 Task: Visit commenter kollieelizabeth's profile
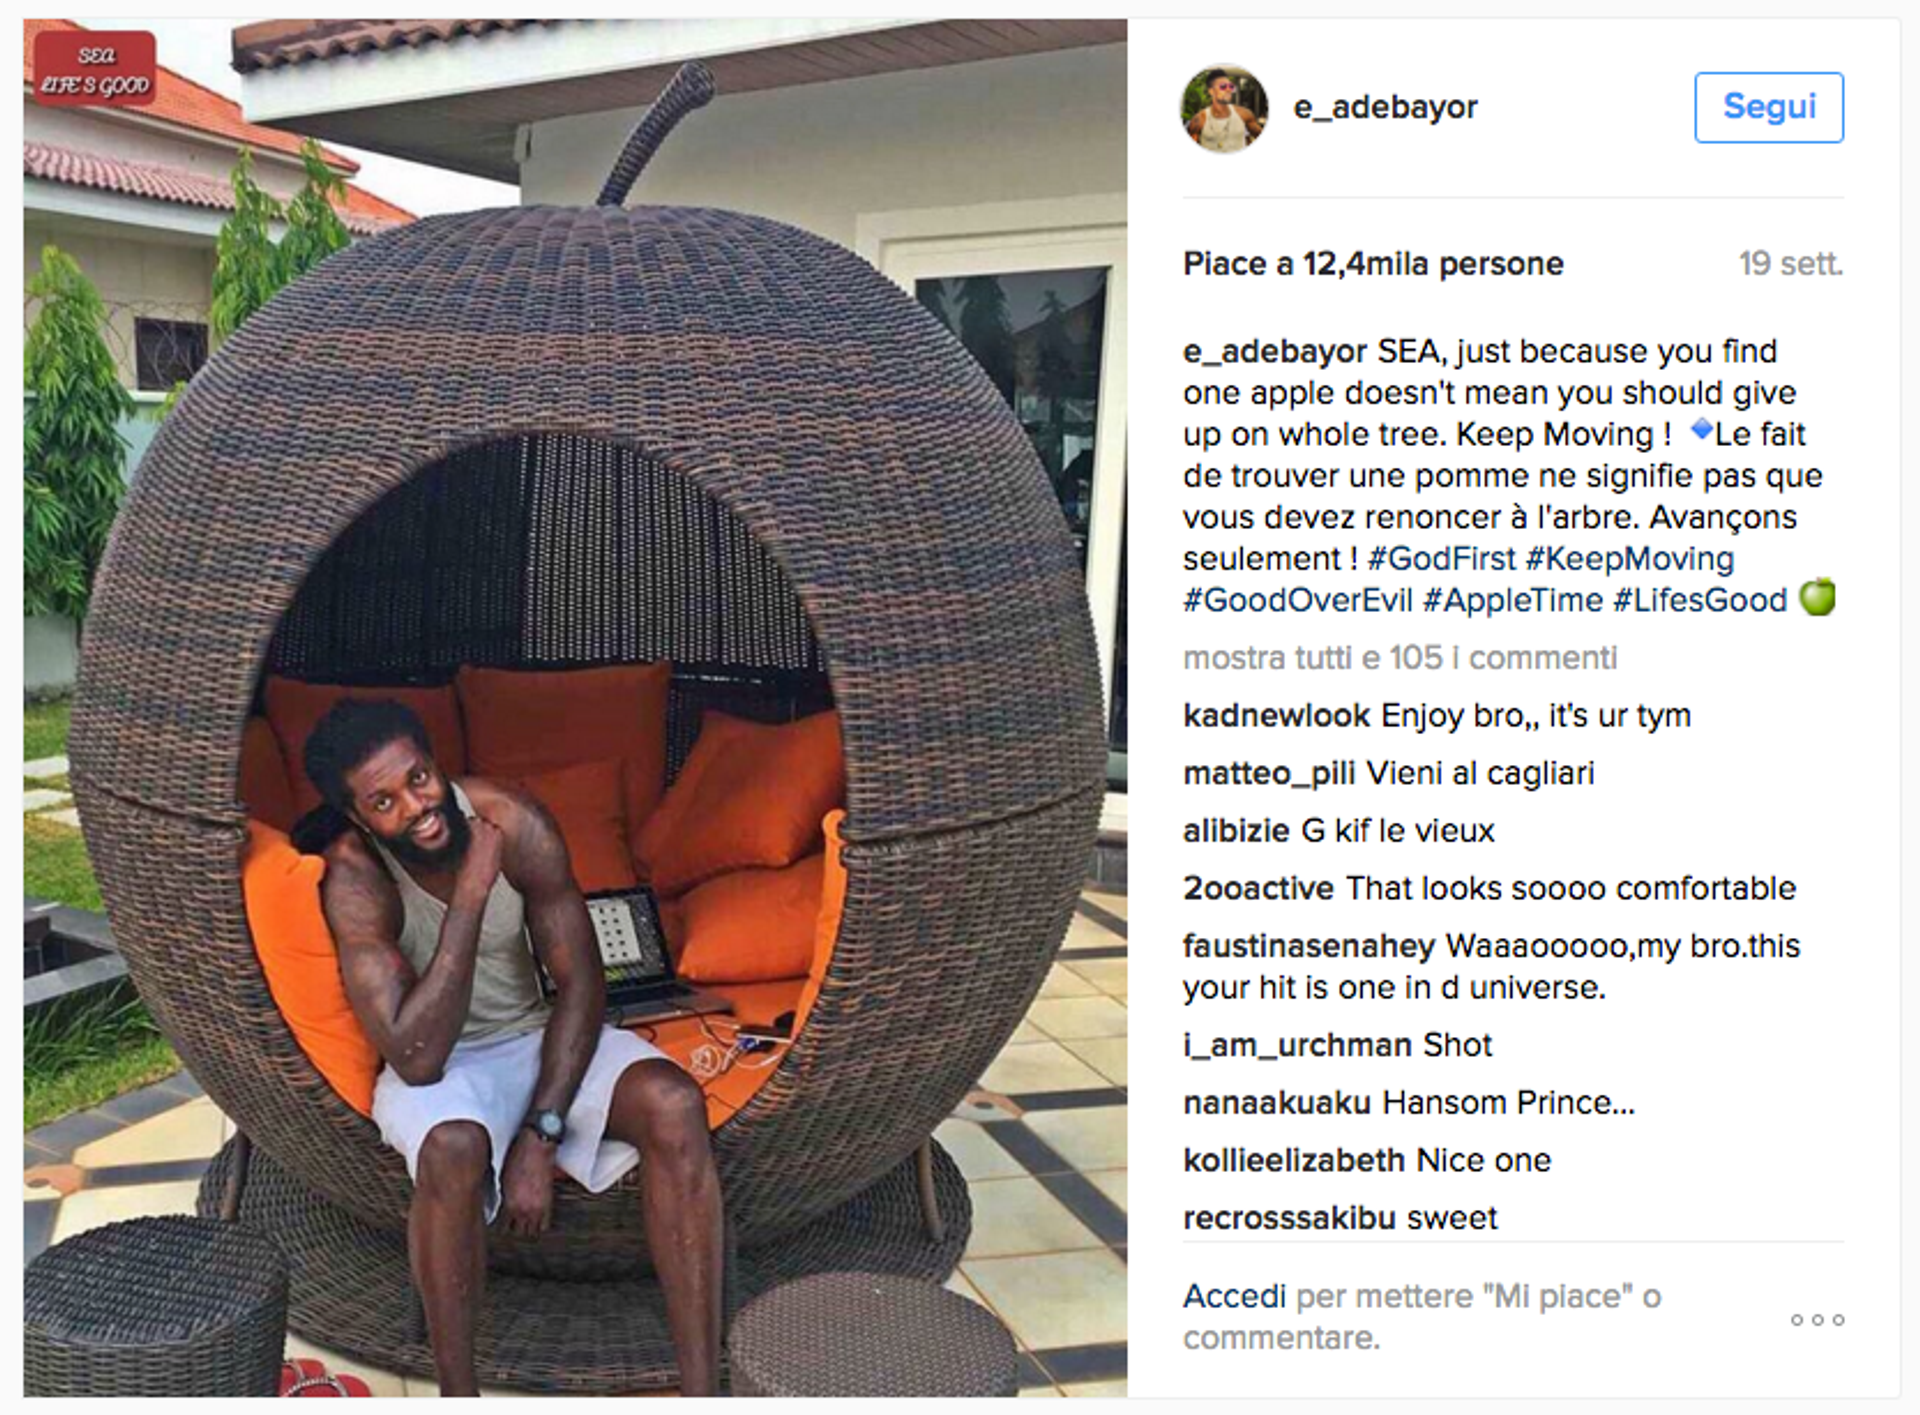[1295, 1161]
